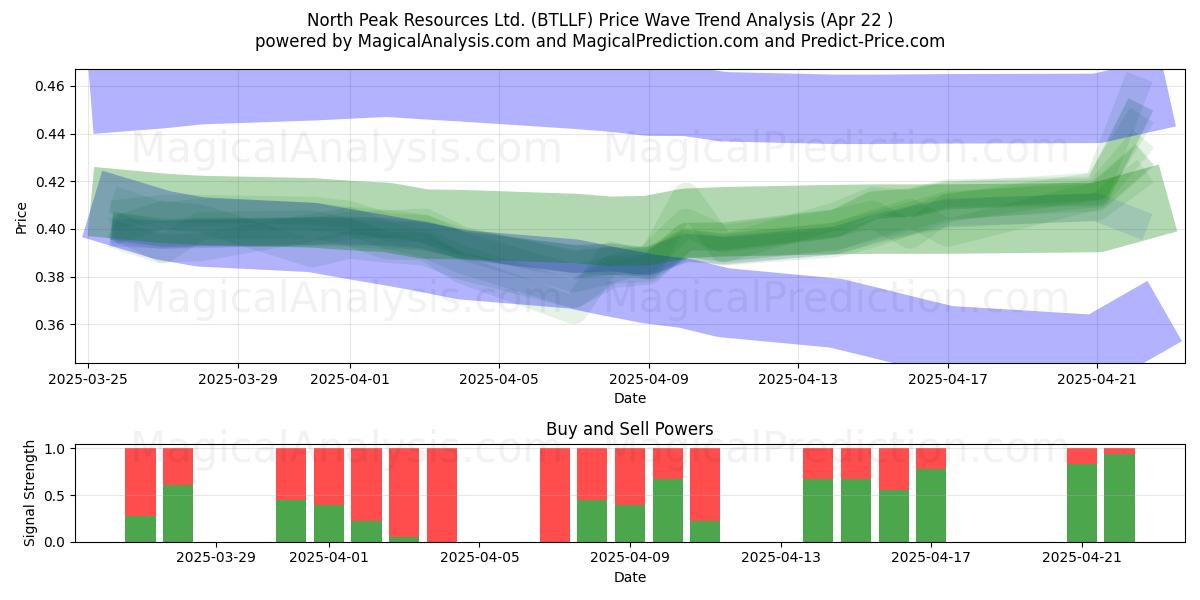The width and height of the screenshot is (1200, 600).
Task: Click the 2025-04-01 date tick under price chart
Action: click(x=350, y=379)
